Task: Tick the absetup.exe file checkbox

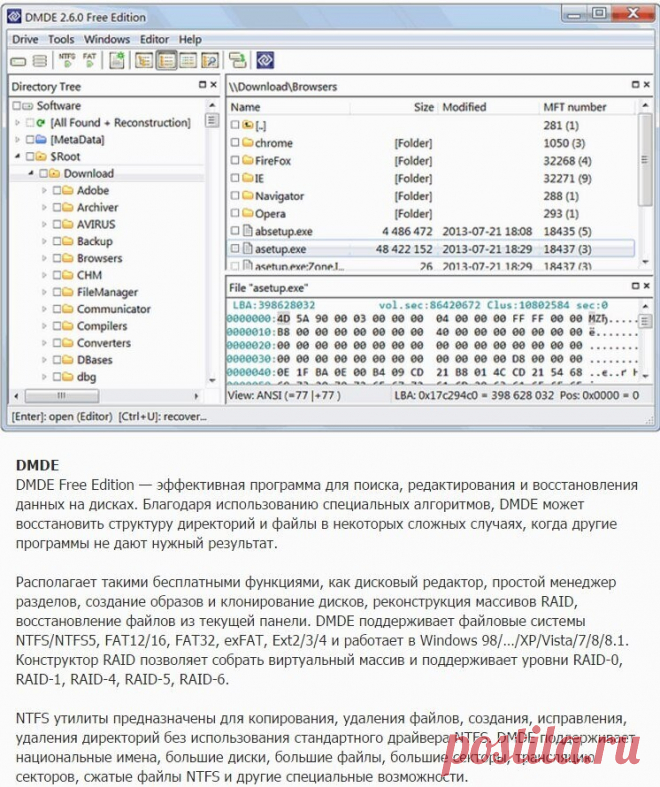Action: coord(235,231)
